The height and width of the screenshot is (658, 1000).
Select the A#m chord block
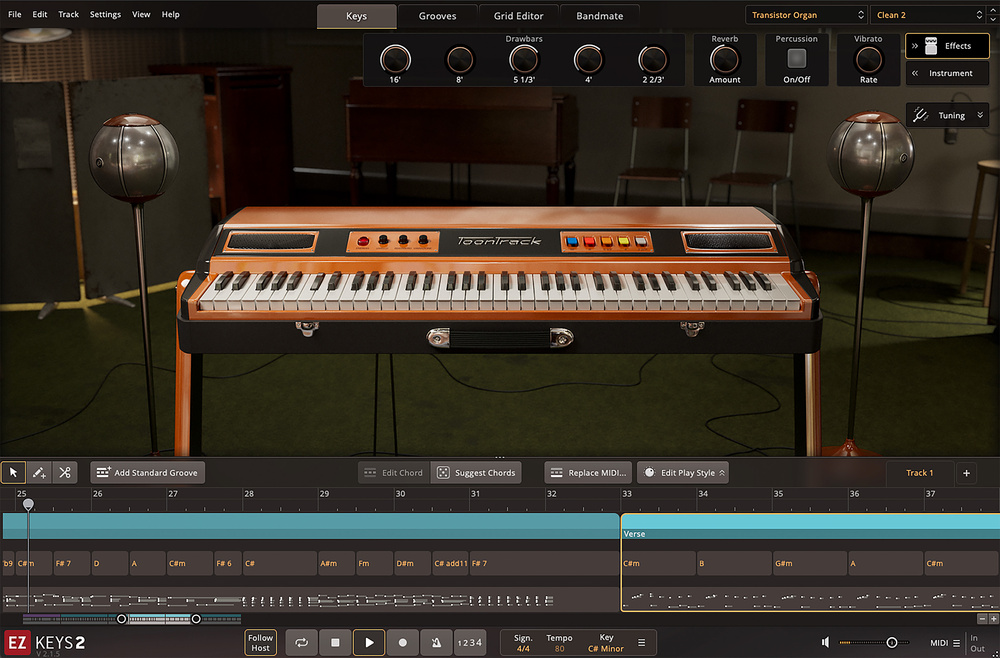[x=335, y=564]
